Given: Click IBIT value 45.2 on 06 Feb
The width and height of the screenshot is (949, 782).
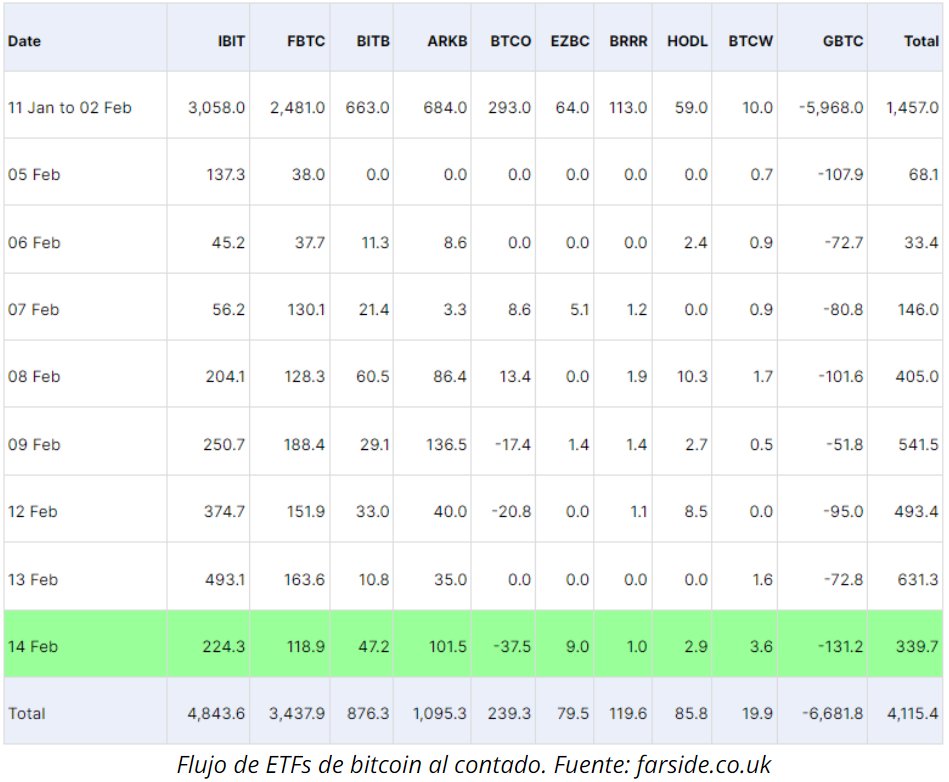Looking at the screenshot, I should (x=228, y=243).
